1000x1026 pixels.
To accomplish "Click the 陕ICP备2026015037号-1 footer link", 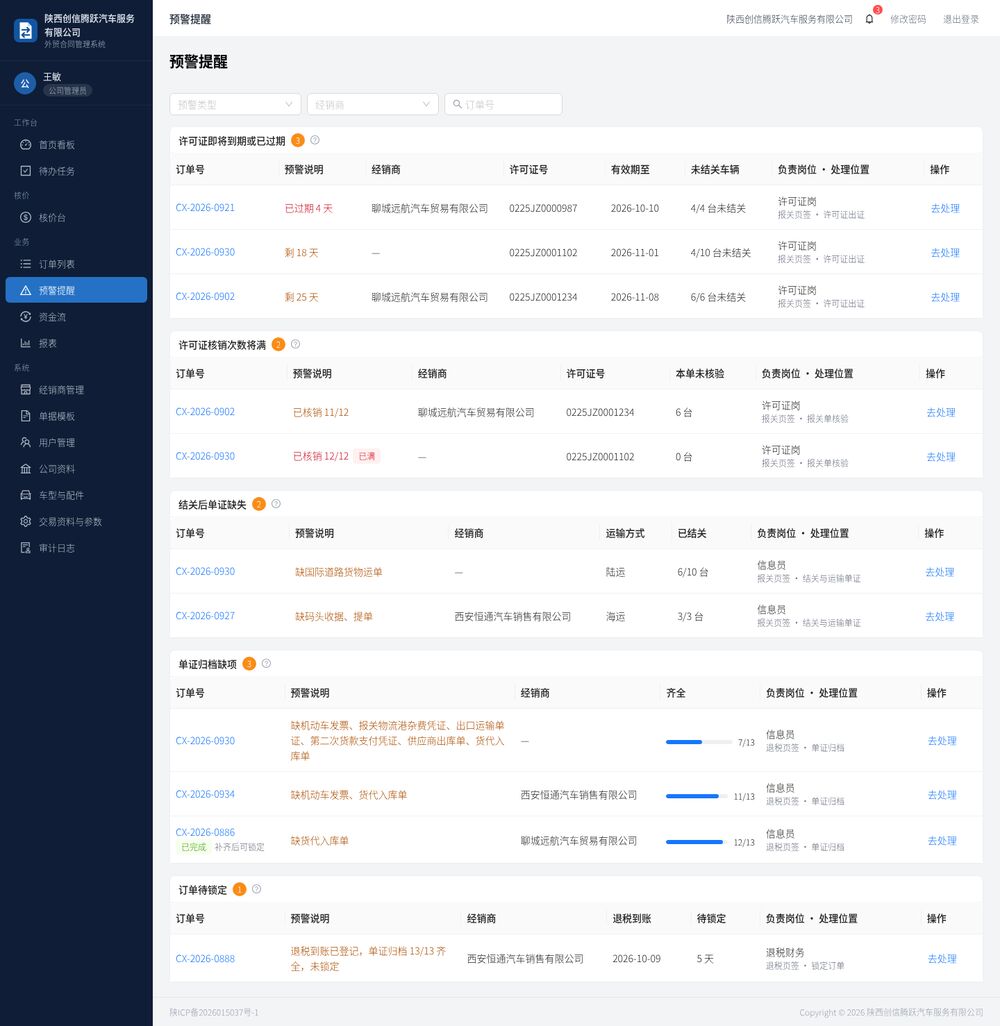I will (214, 1012).
